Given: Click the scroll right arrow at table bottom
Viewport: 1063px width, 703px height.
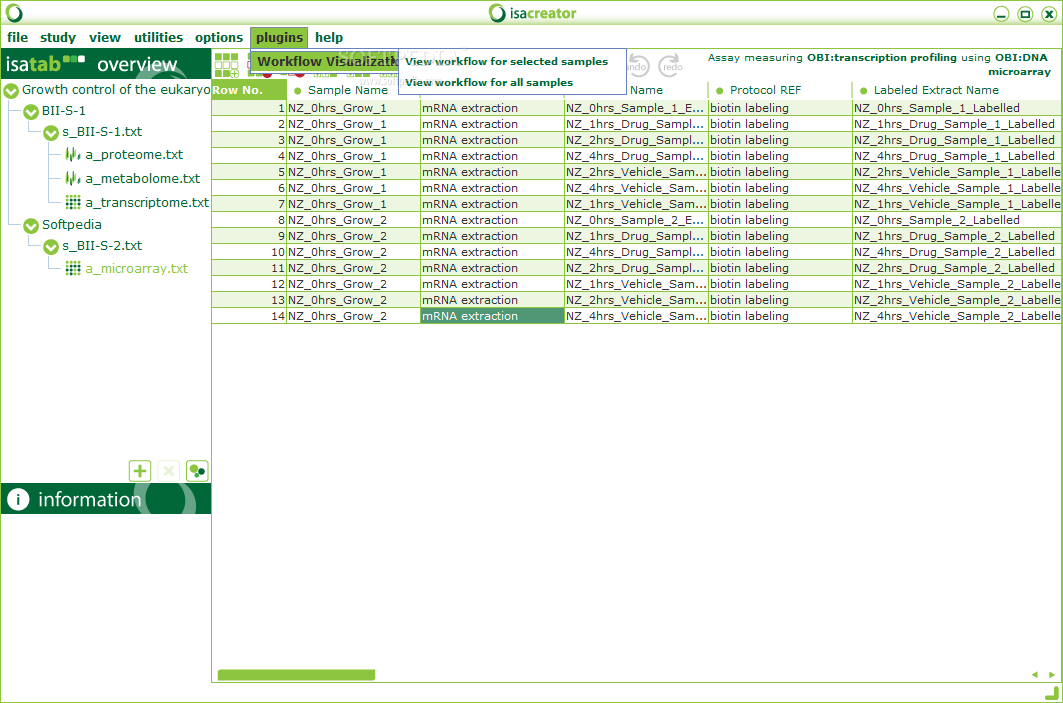Looking at the screenshot, I should (1051, 675).
